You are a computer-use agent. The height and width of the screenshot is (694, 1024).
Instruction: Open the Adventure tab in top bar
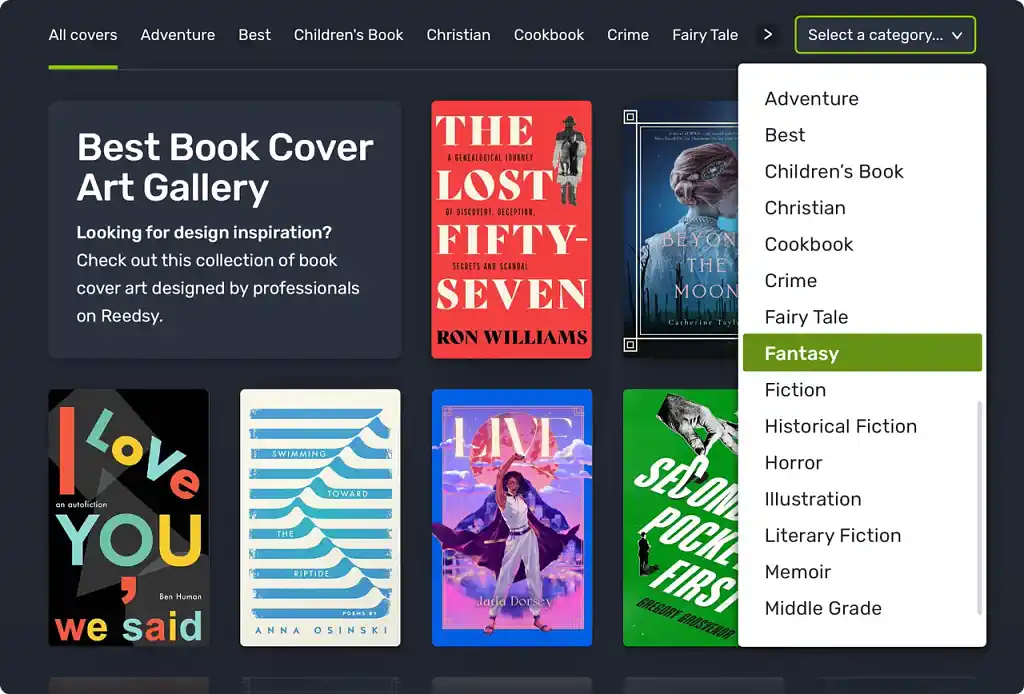tap(178, 35)
